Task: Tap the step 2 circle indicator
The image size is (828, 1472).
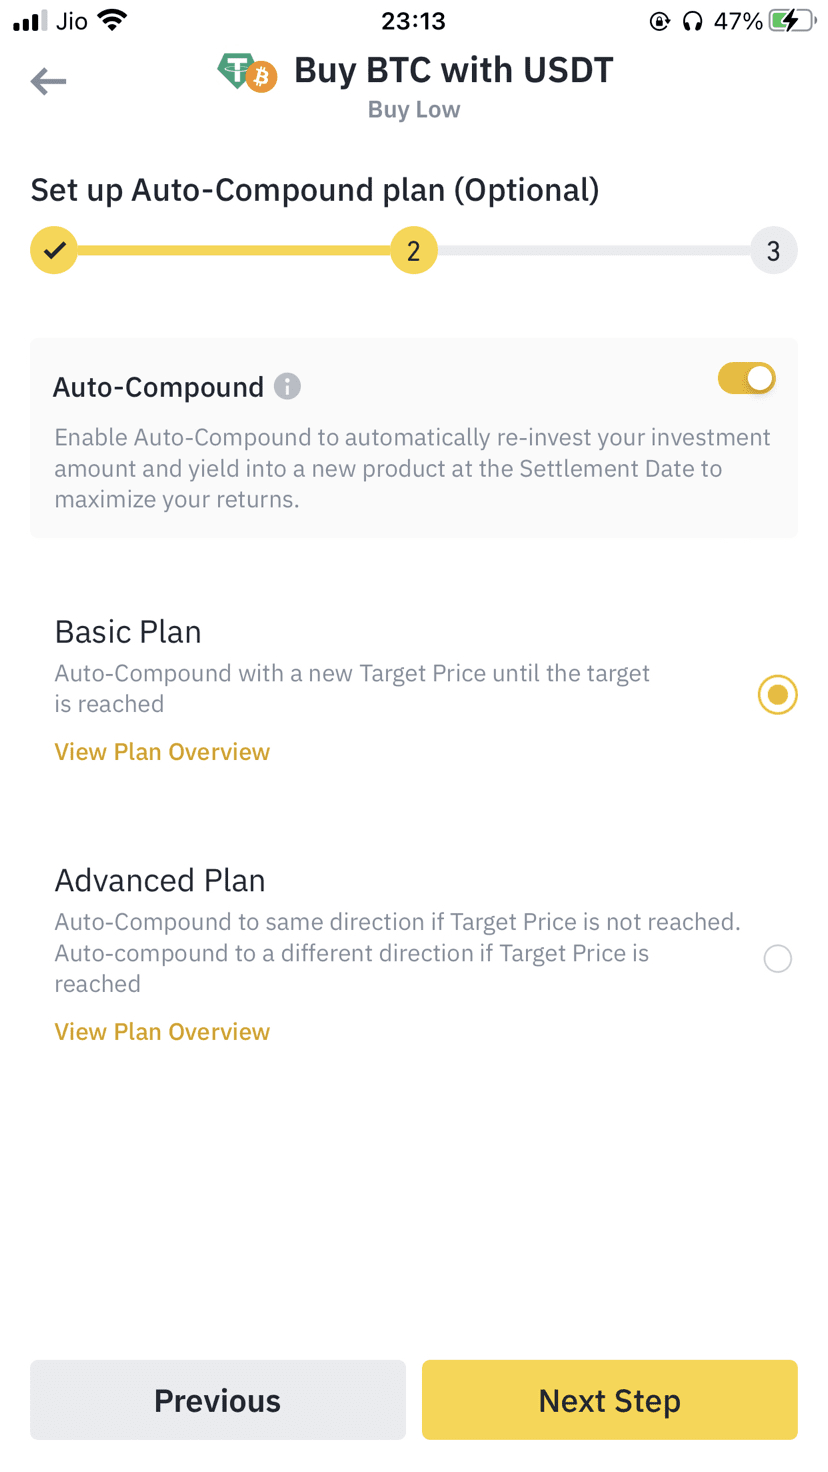Action: 413,250
